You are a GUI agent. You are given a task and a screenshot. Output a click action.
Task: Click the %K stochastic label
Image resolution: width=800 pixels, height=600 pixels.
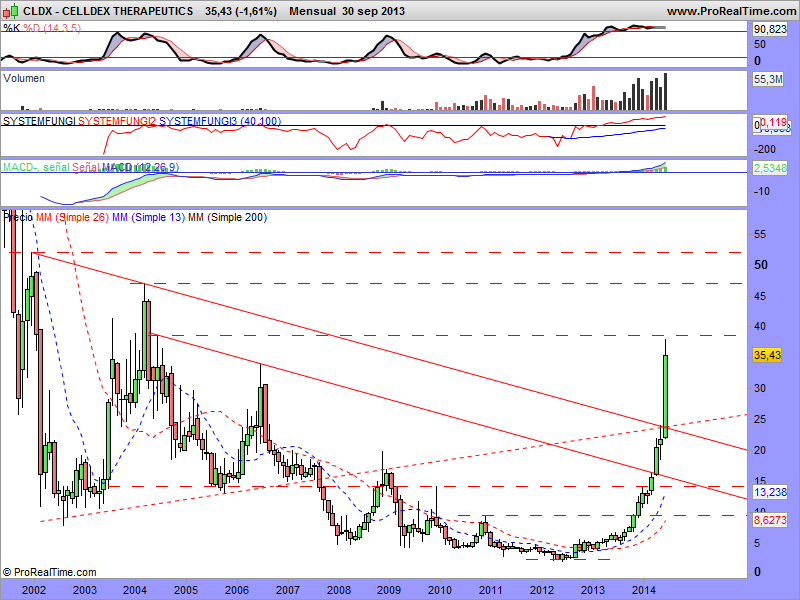(11, 28)
